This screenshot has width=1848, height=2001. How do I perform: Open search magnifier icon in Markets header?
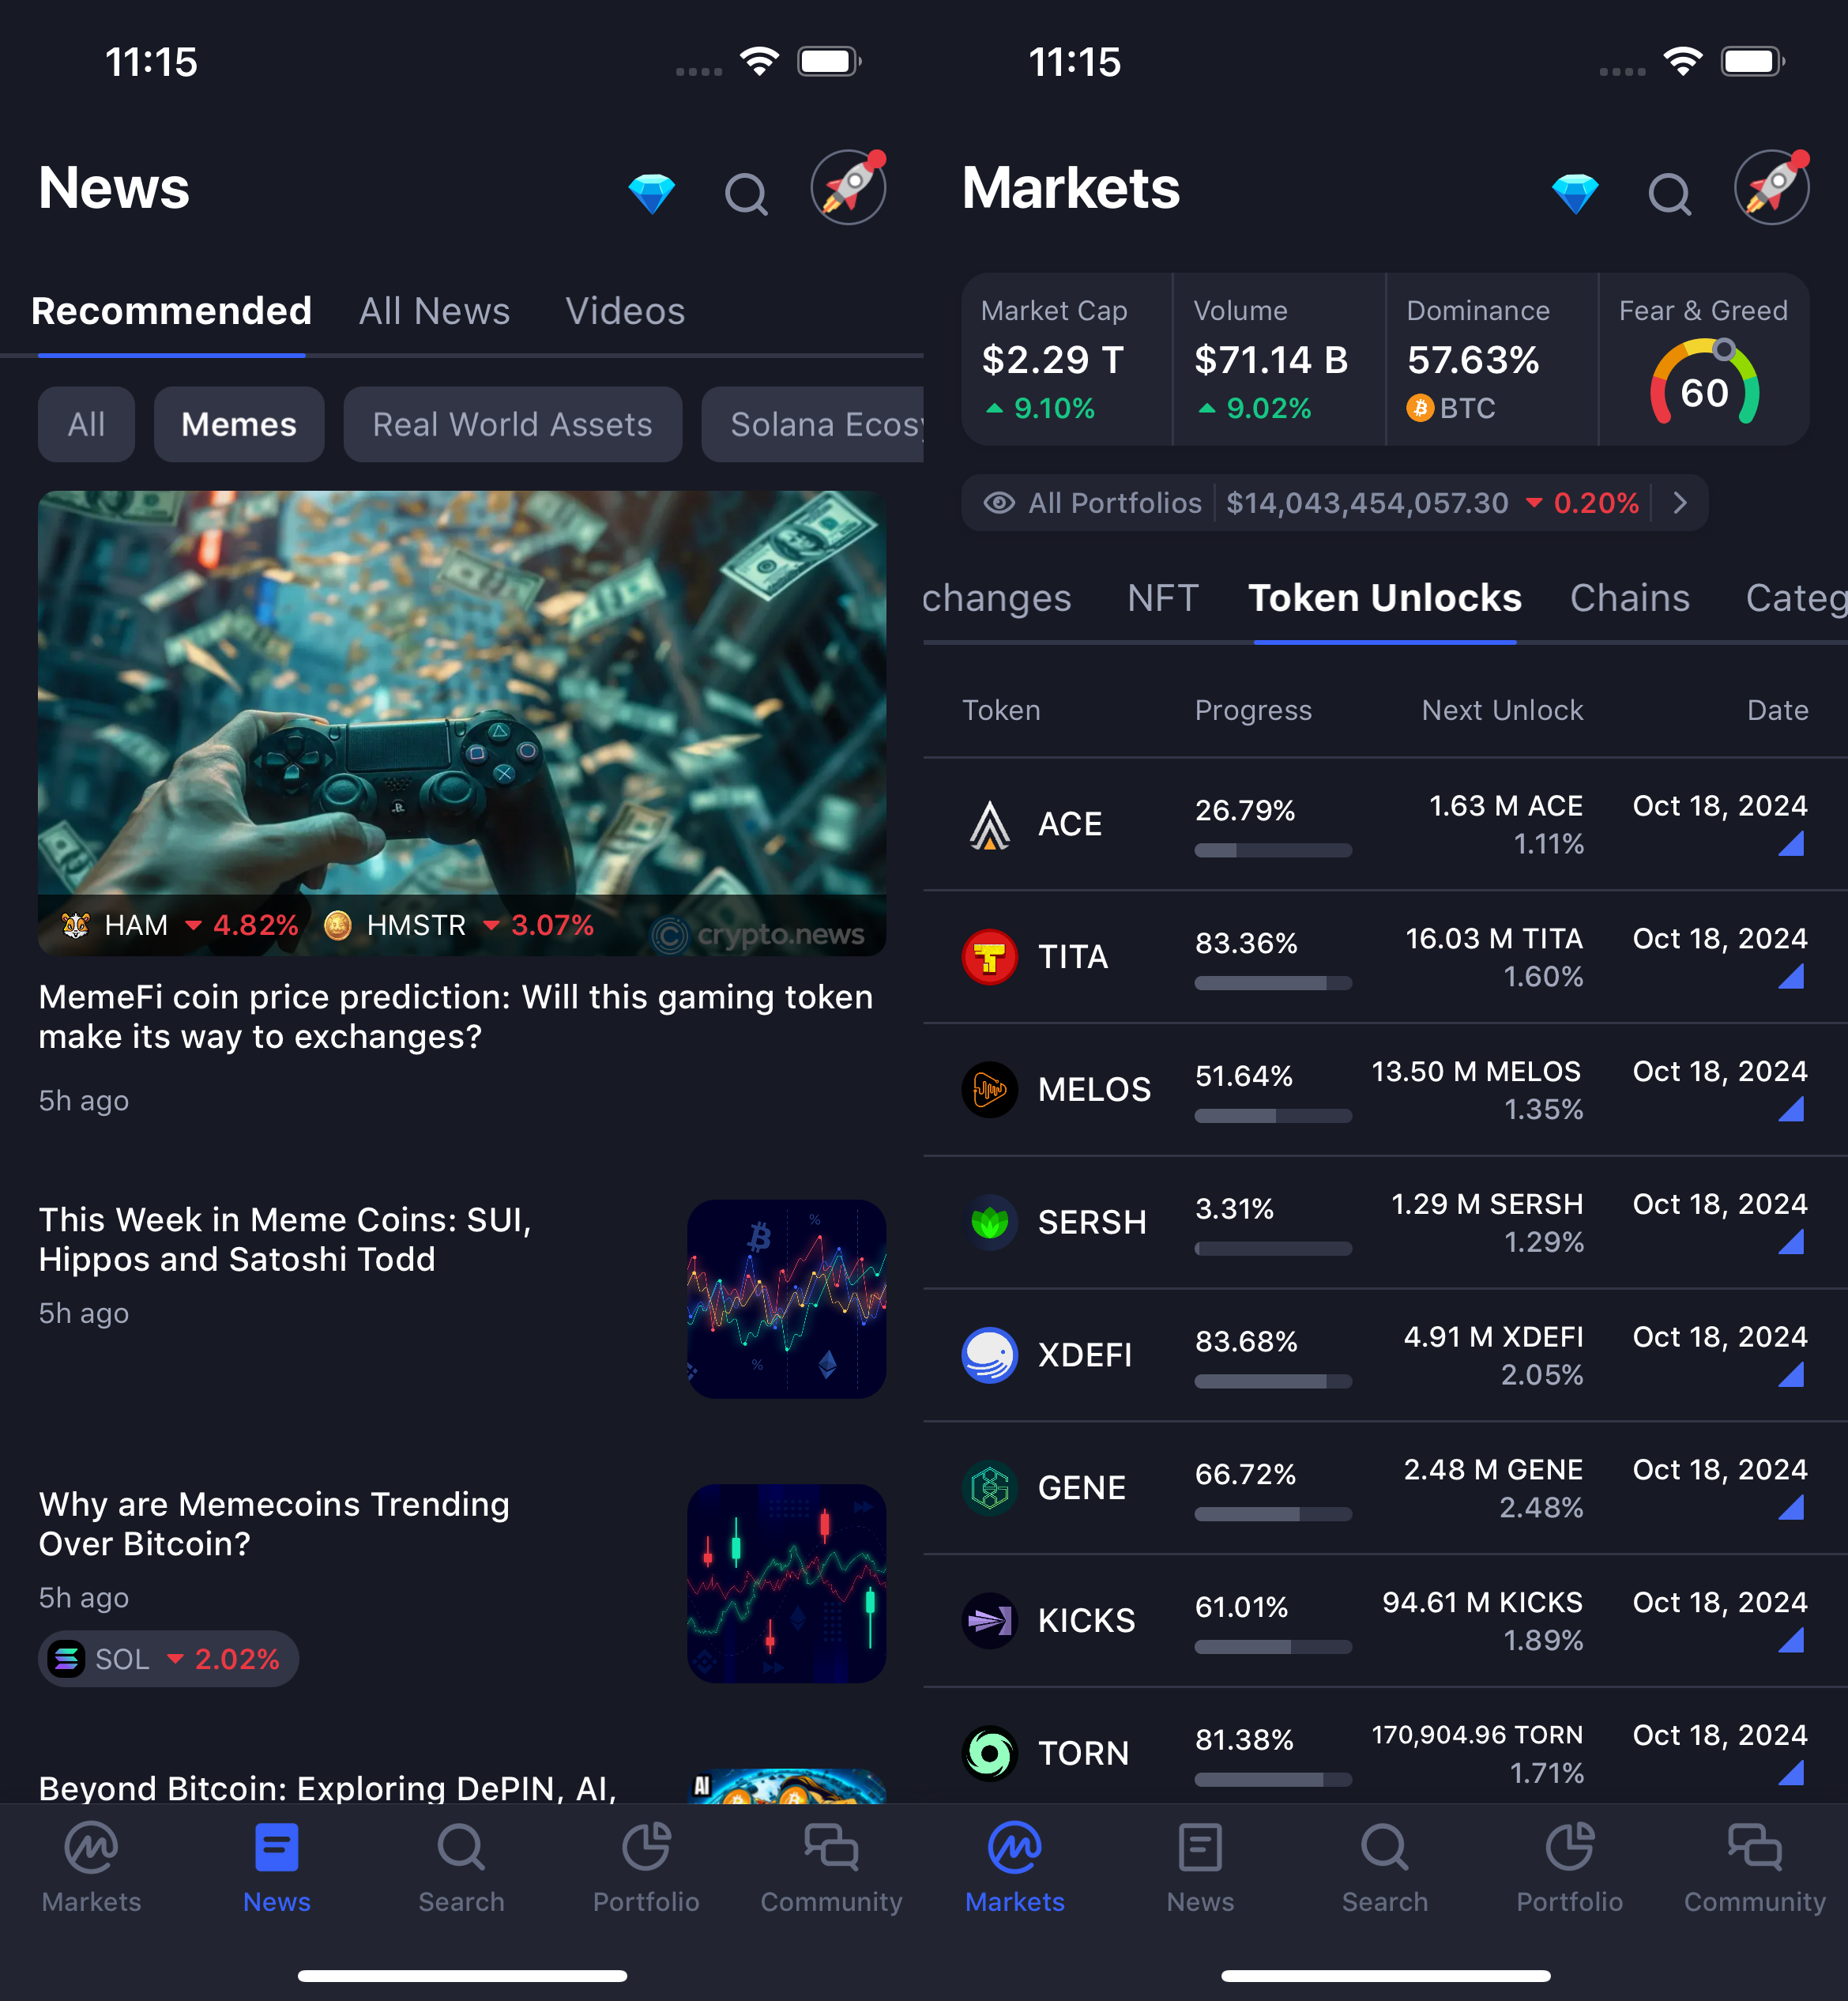(1669, 194)
